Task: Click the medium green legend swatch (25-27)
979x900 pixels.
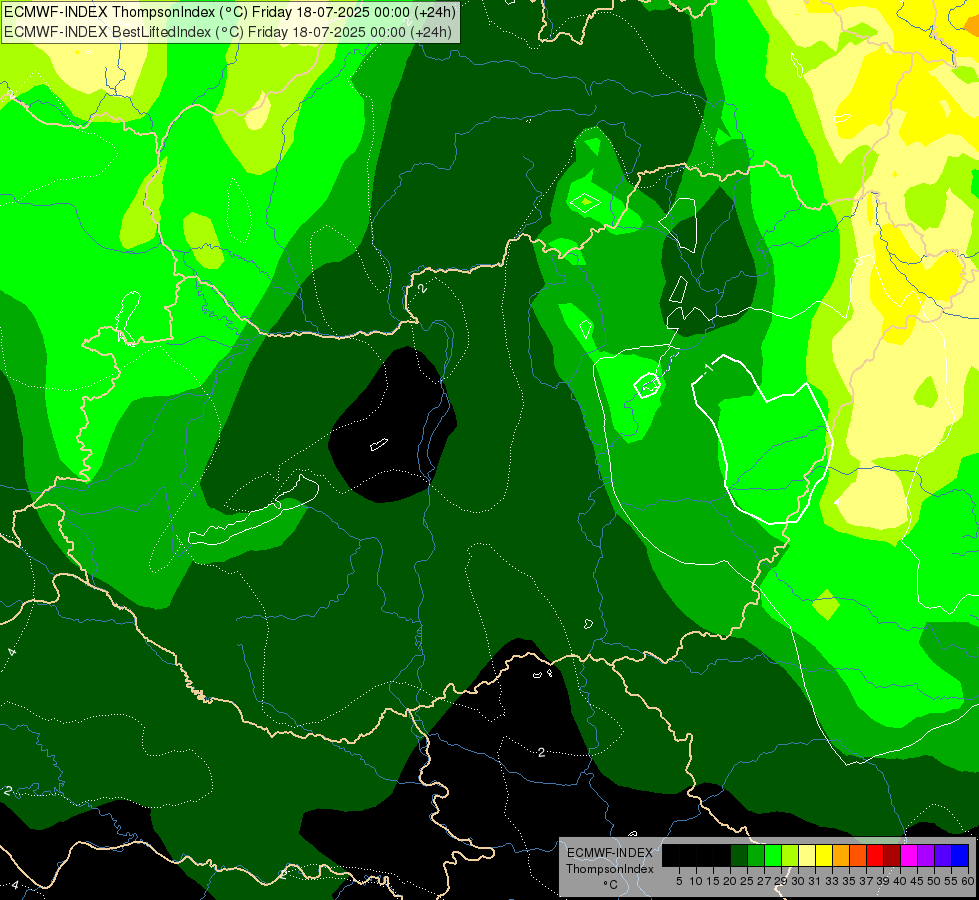Action: tap(756, 856)
